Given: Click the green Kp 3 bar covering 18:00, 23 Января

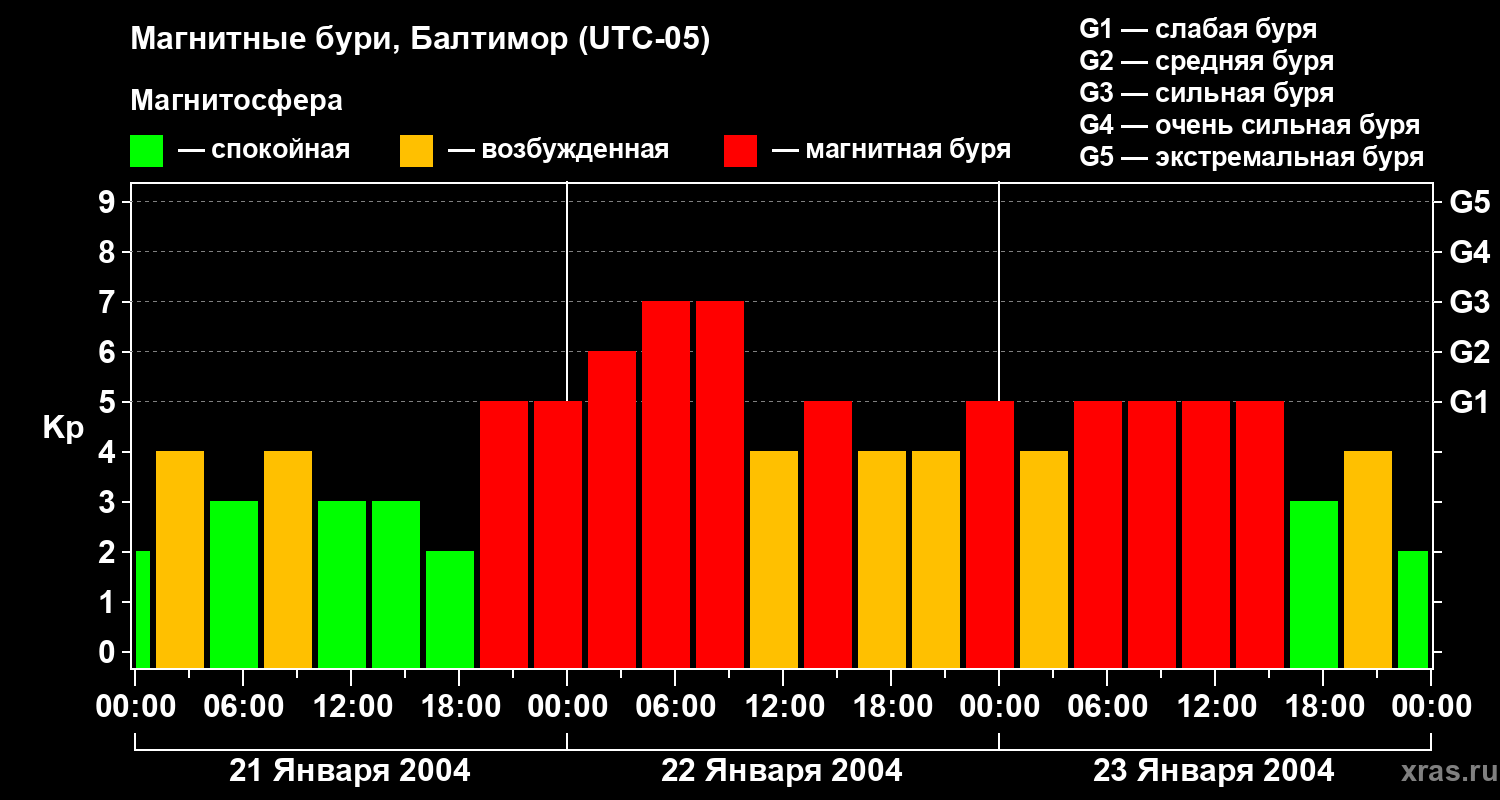Looking at the screenshot, I should coord(1314,584).
